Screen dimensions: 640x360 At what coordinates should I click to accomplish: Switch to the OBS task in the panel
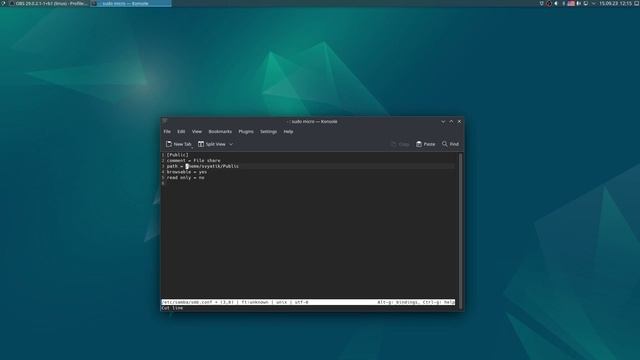[49, 3]
